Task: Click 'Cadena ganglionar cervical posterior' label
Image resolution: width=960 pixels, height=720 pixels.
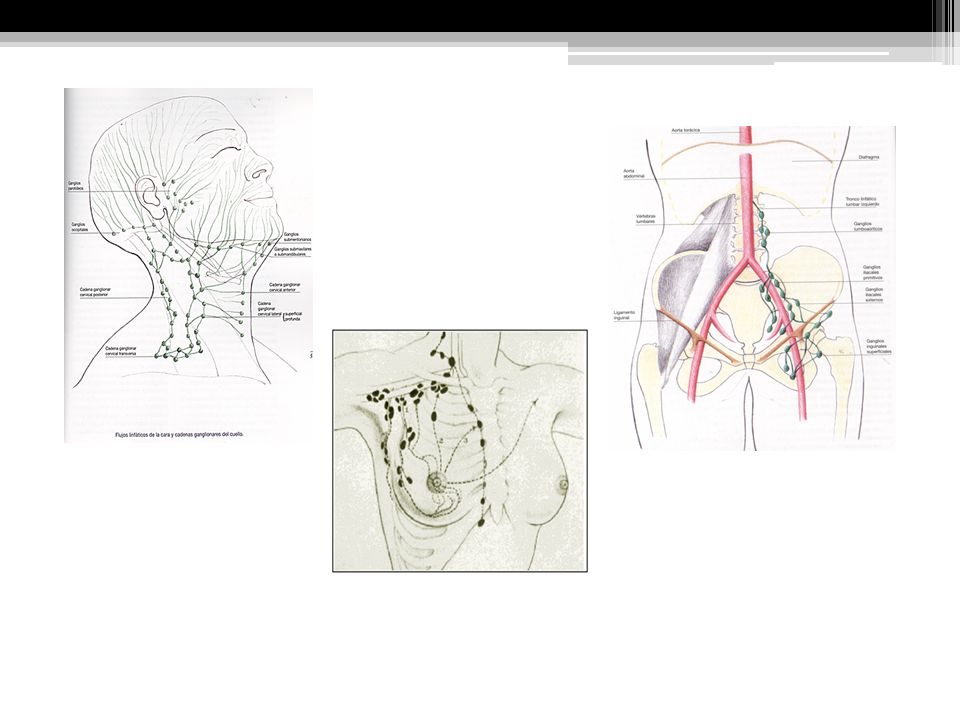Action: click(96, 291)
